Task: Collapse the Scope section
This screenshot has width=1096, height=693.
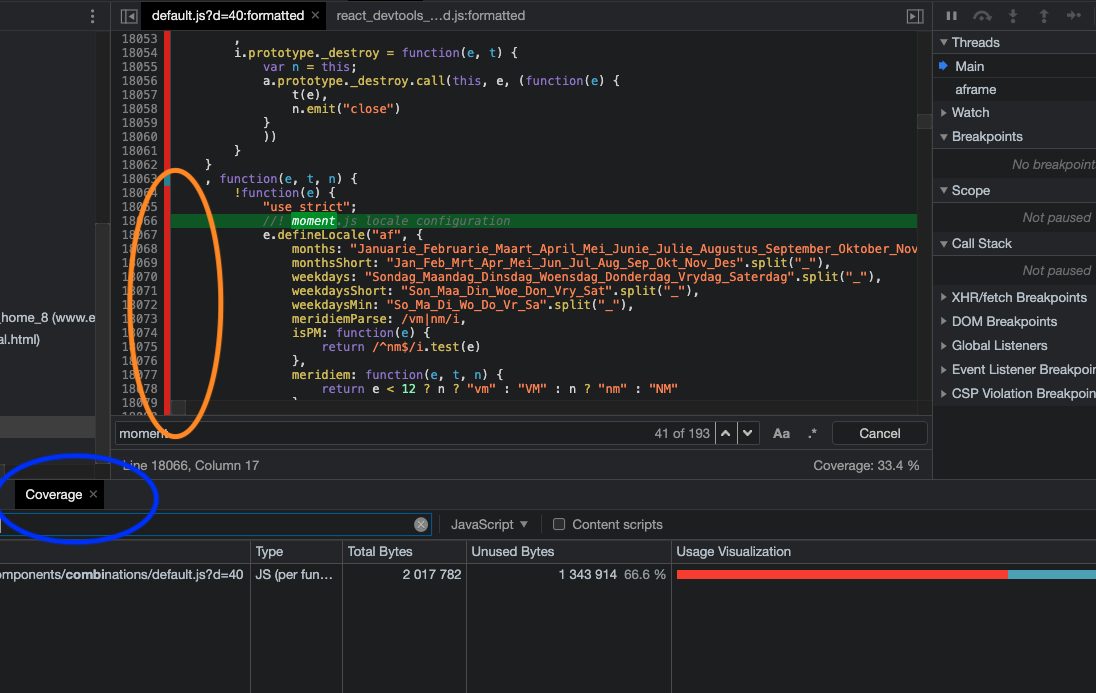Action: pos(944,190)
